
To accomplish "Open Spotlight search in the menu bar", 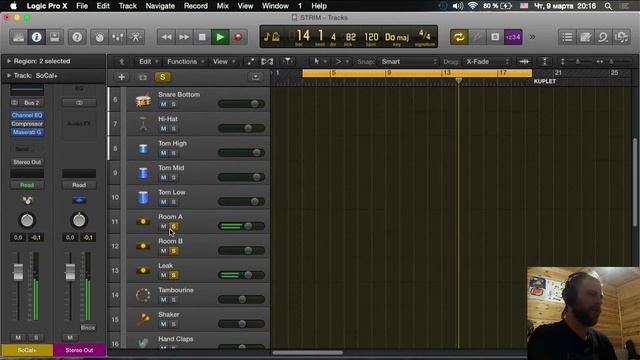I will coord(608,6).
